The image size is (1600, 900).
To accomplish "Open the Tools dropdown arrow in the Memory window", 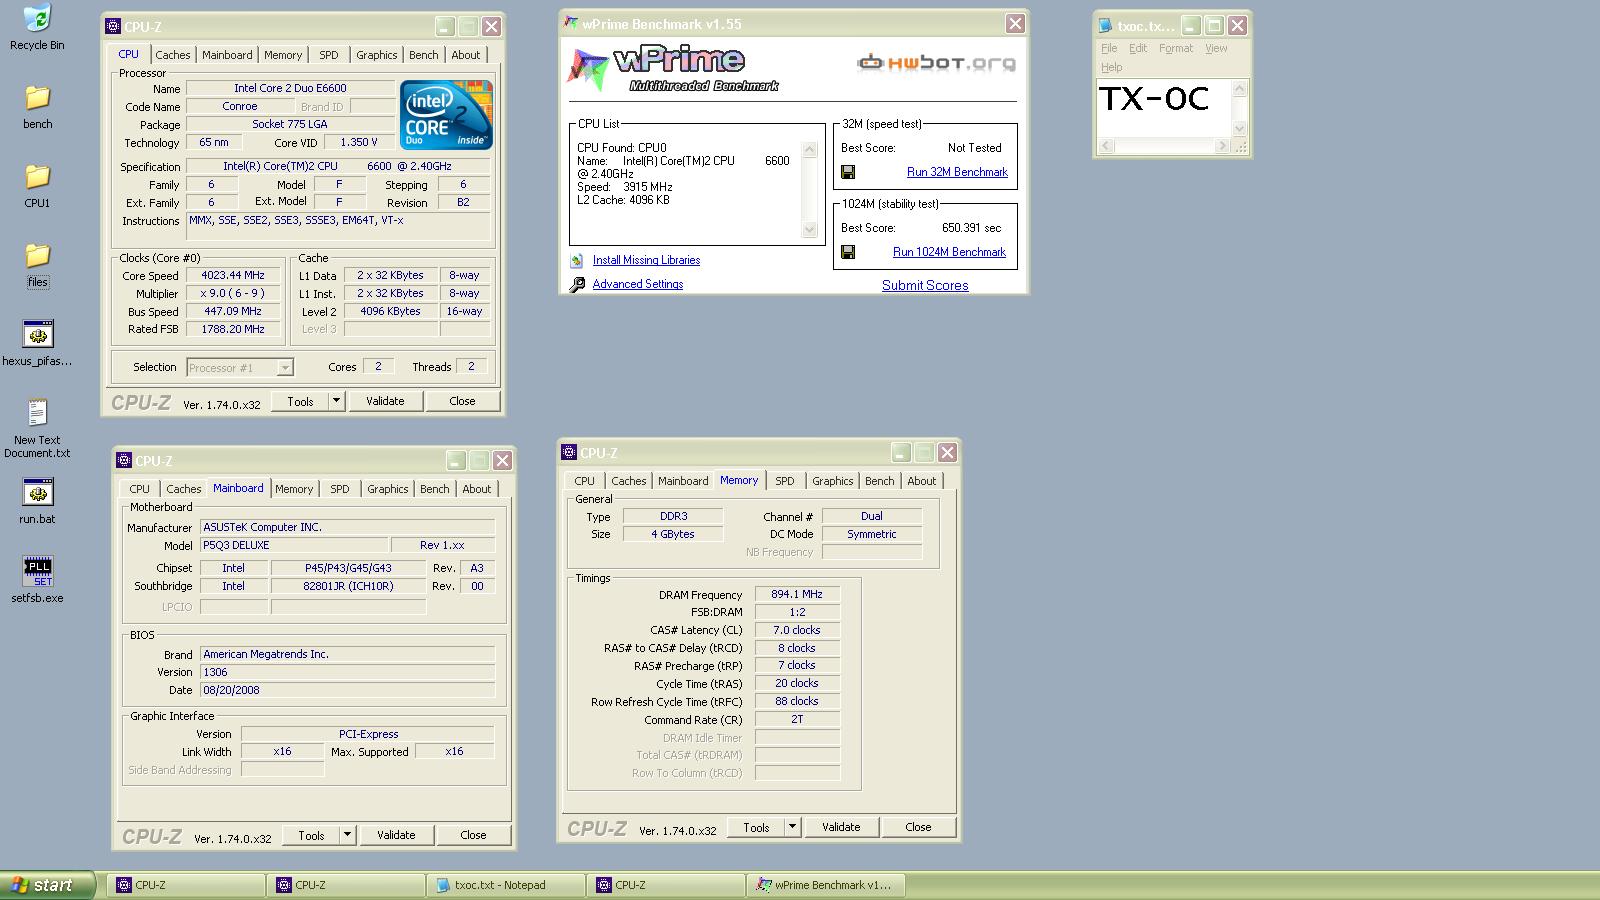I will click(792, 827).
